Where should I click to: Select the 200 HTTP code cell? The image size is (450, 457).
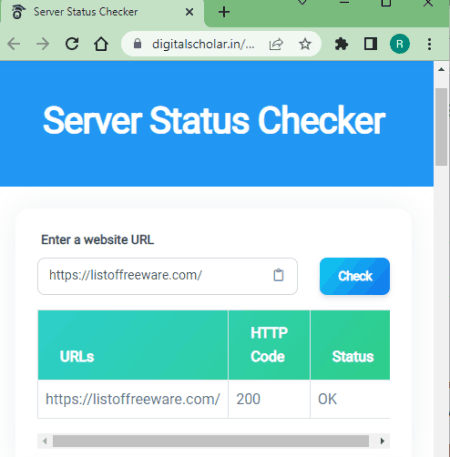click(x=269, y=399)
